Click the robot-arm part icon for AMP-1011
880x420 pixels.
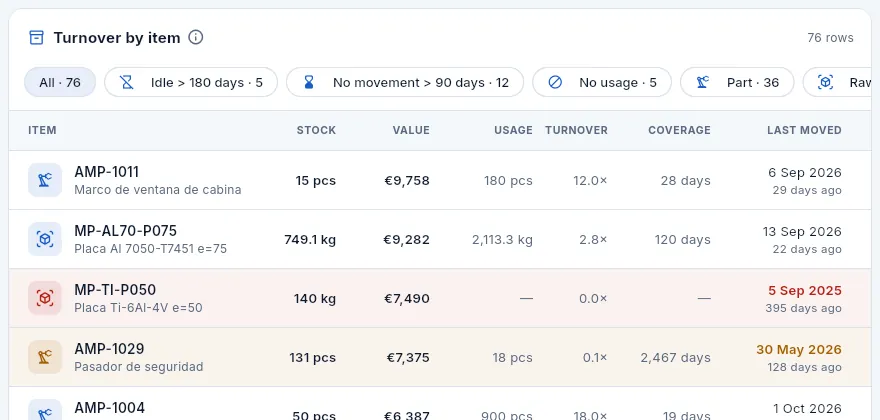coord(45,180)
